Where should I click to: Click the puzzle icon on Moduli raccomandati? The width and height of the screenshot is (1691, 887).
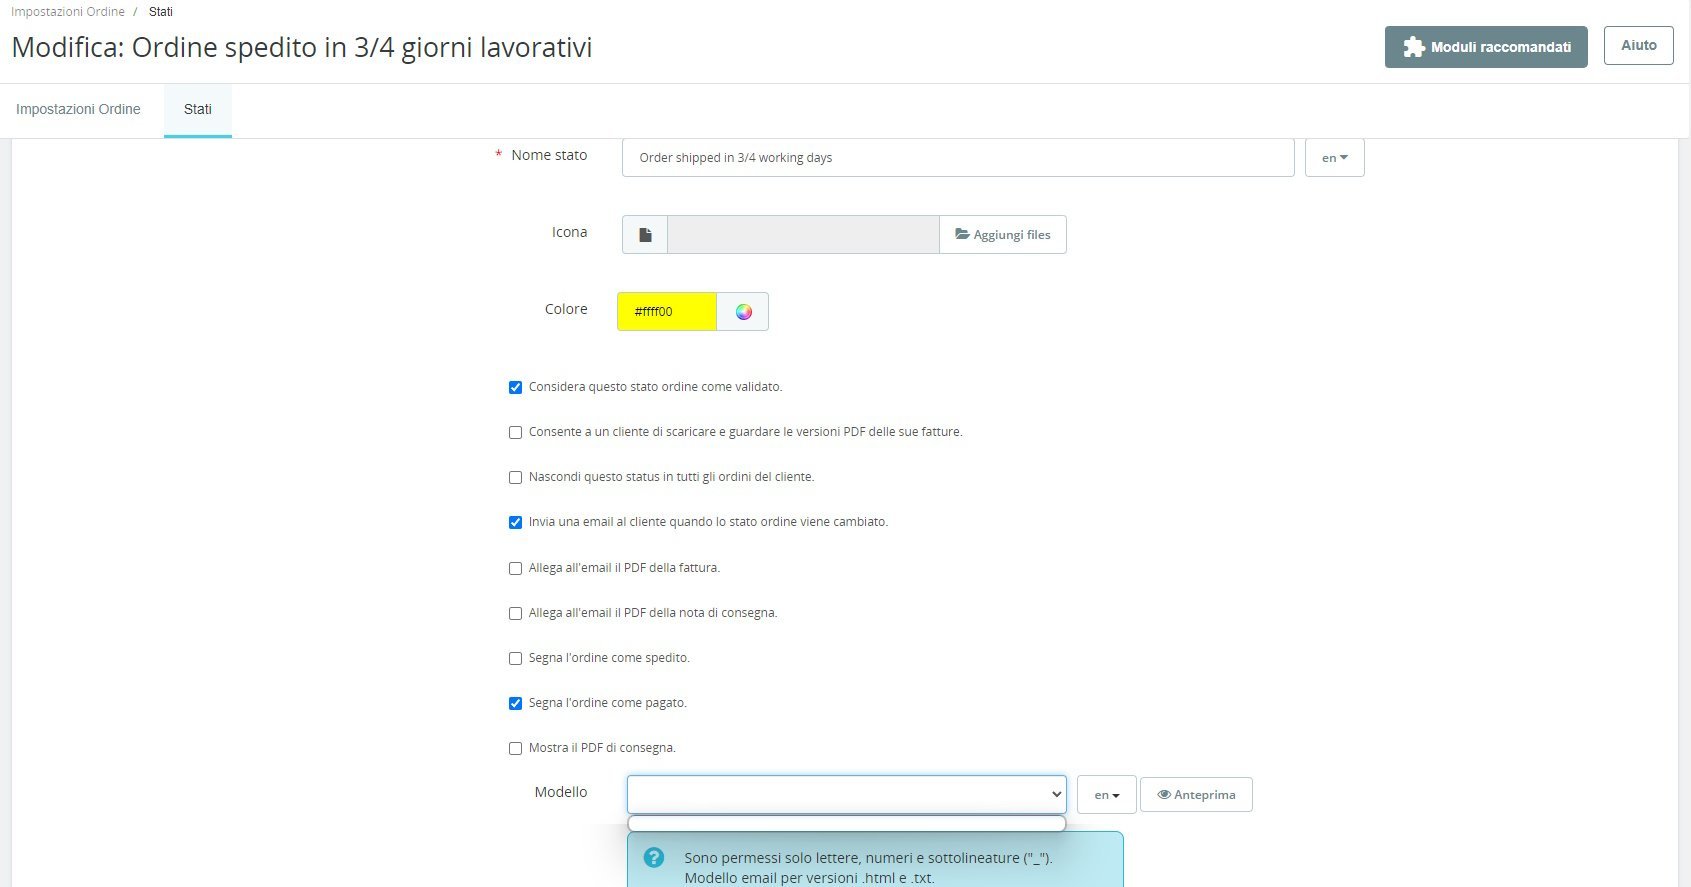coord(1414,47)
